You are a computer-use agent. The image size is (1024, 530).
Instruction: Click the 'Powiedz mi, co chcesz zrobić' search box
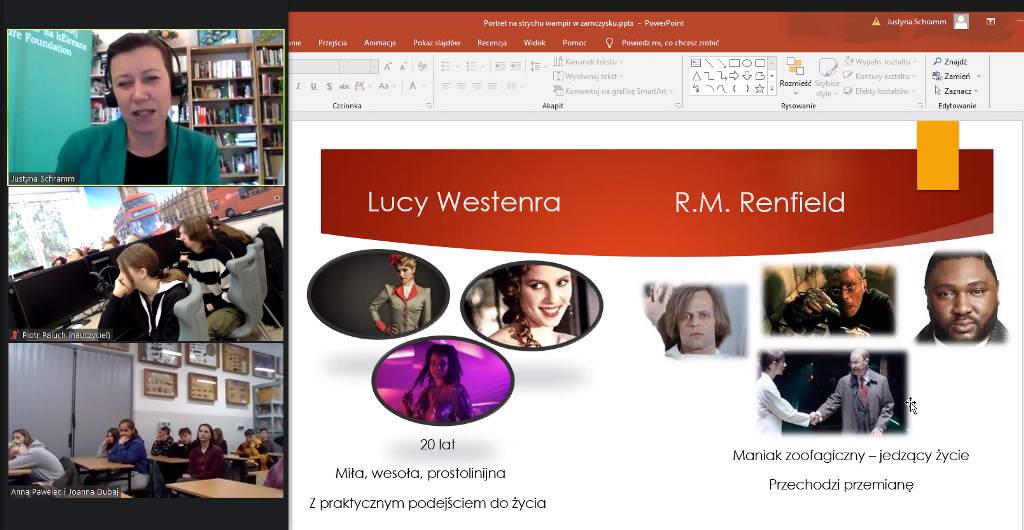669,43
